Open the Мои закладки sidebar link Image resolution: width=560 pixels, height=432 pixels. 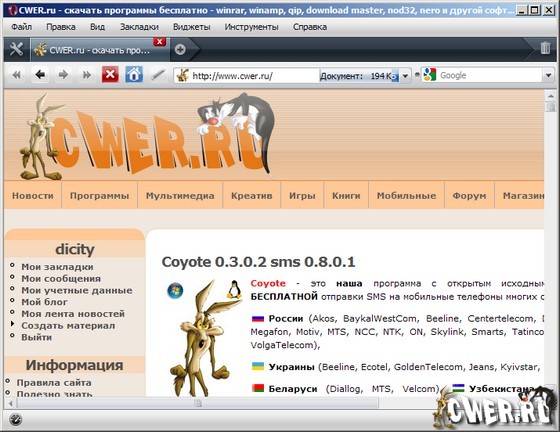point(58,267)
